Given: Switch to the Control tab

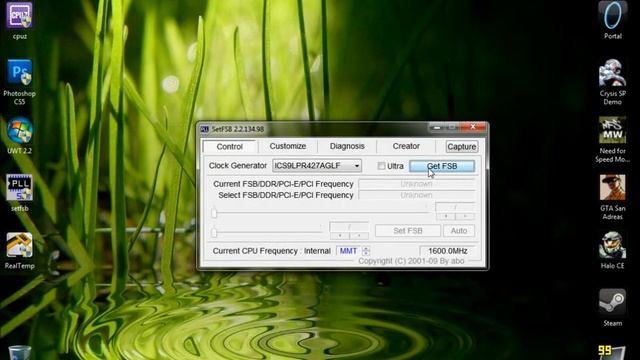Looking at the screenshot, I should [229, 147].
